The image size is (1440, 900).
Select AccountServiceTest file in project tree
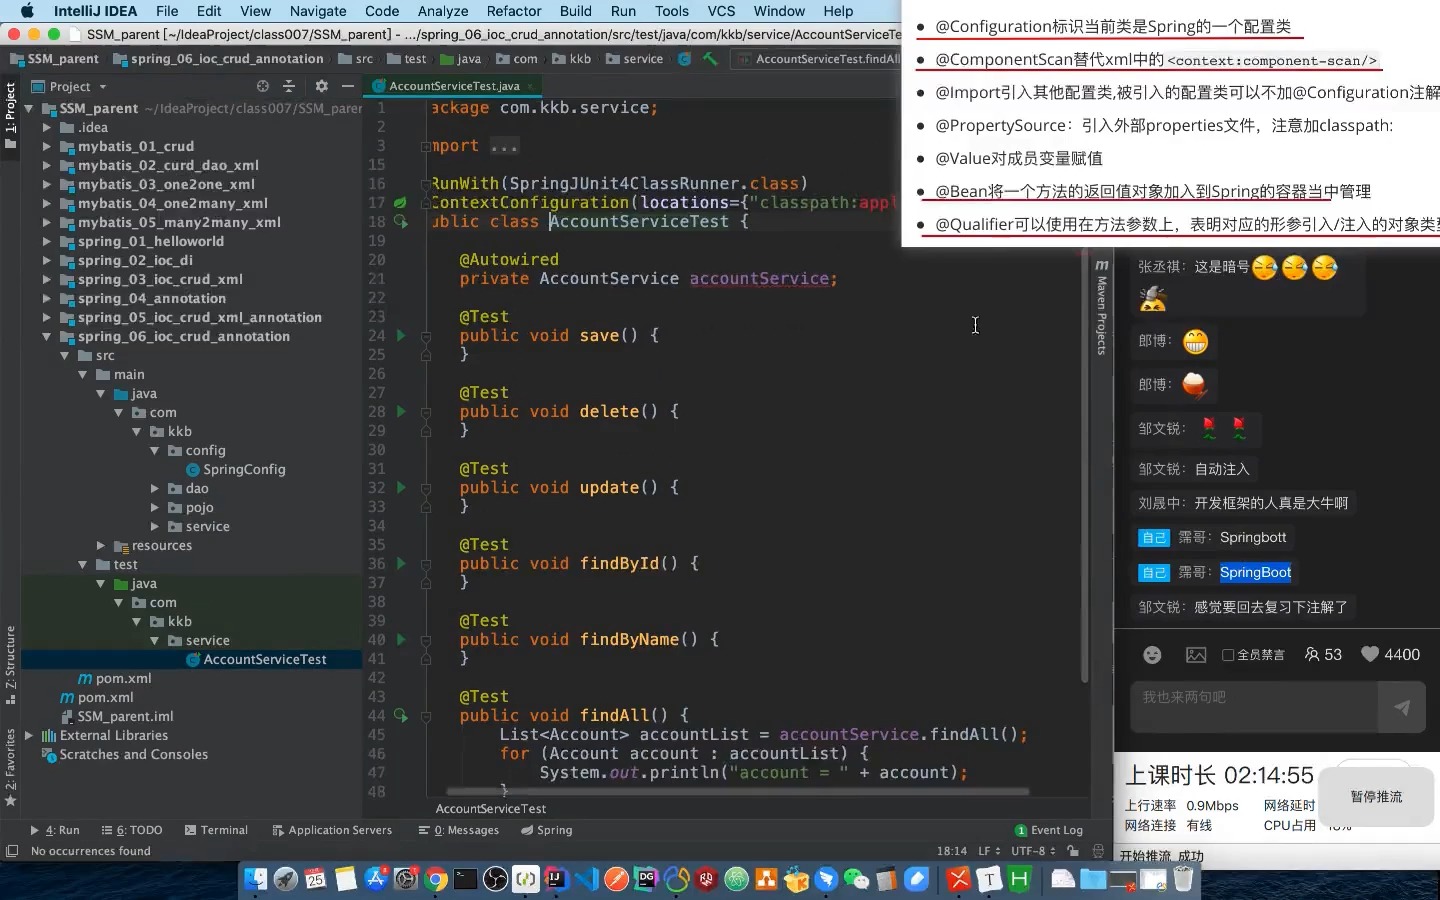265,659
